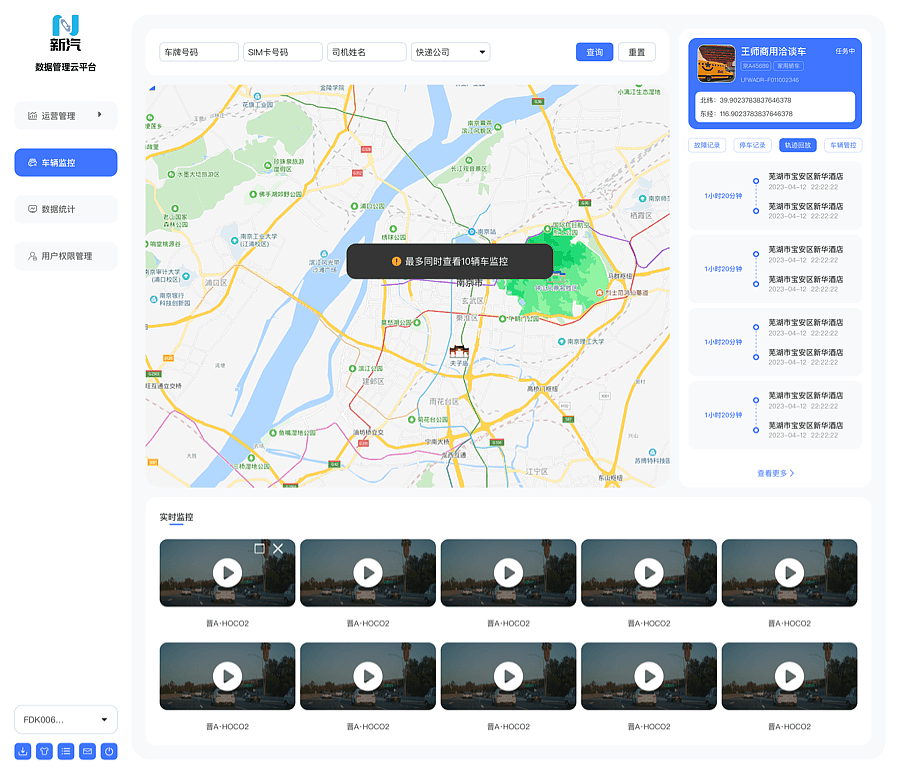Viewport: 900px width, 775px height.
Task: Click the 长江观音景区 map marker
Action: pos(469,160)
